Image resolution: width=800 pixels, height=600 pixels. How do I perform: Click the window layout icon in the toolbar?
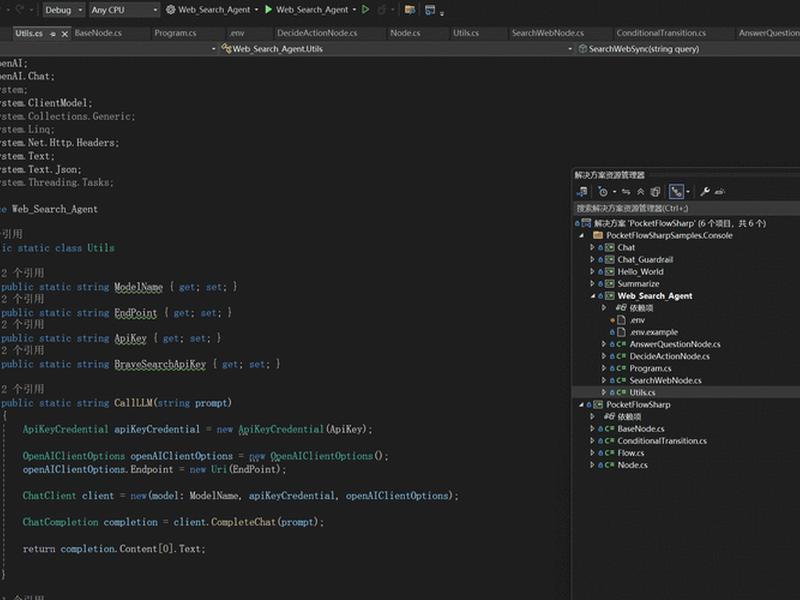(430, 10)
